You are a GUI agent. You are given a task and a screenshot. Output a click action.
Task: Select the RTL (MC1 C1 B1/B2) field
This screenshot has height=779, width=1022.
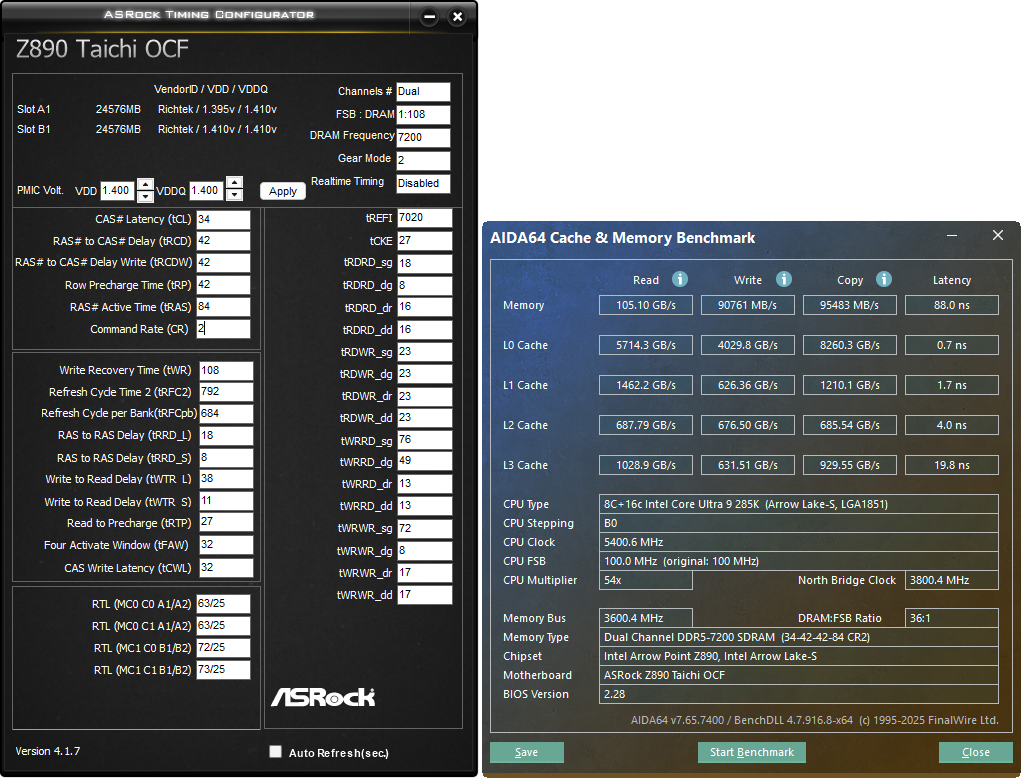tap(223, 669)
